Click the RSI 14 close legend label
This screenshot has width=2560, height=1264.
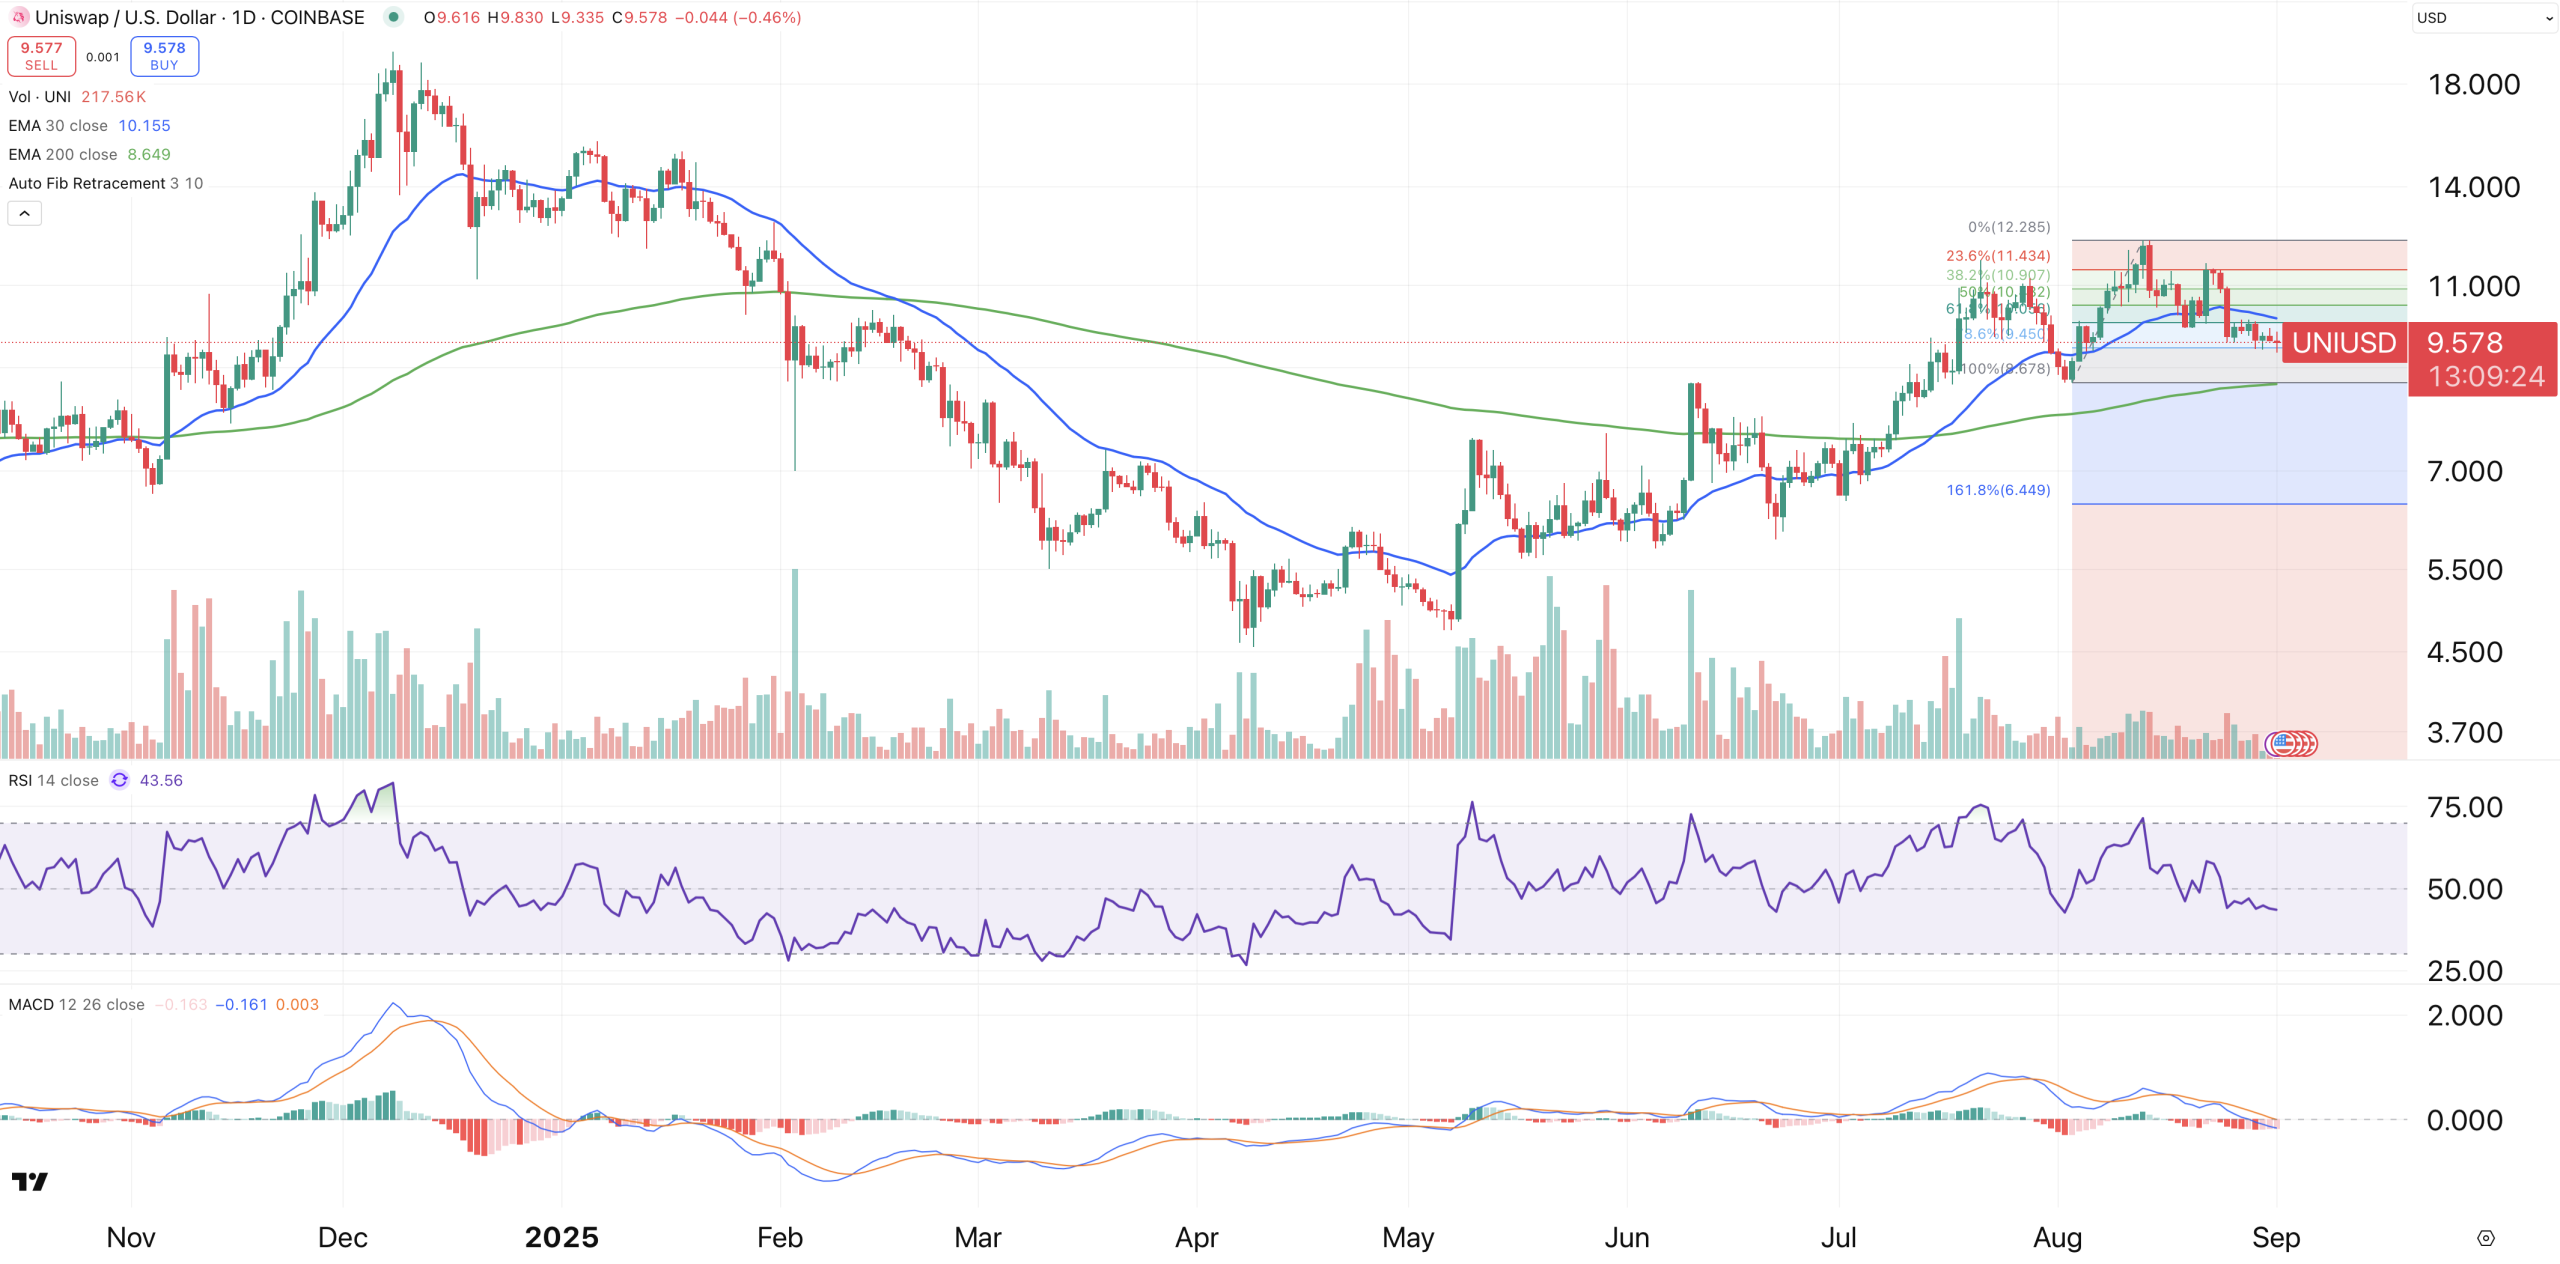(x=53, y=780)
